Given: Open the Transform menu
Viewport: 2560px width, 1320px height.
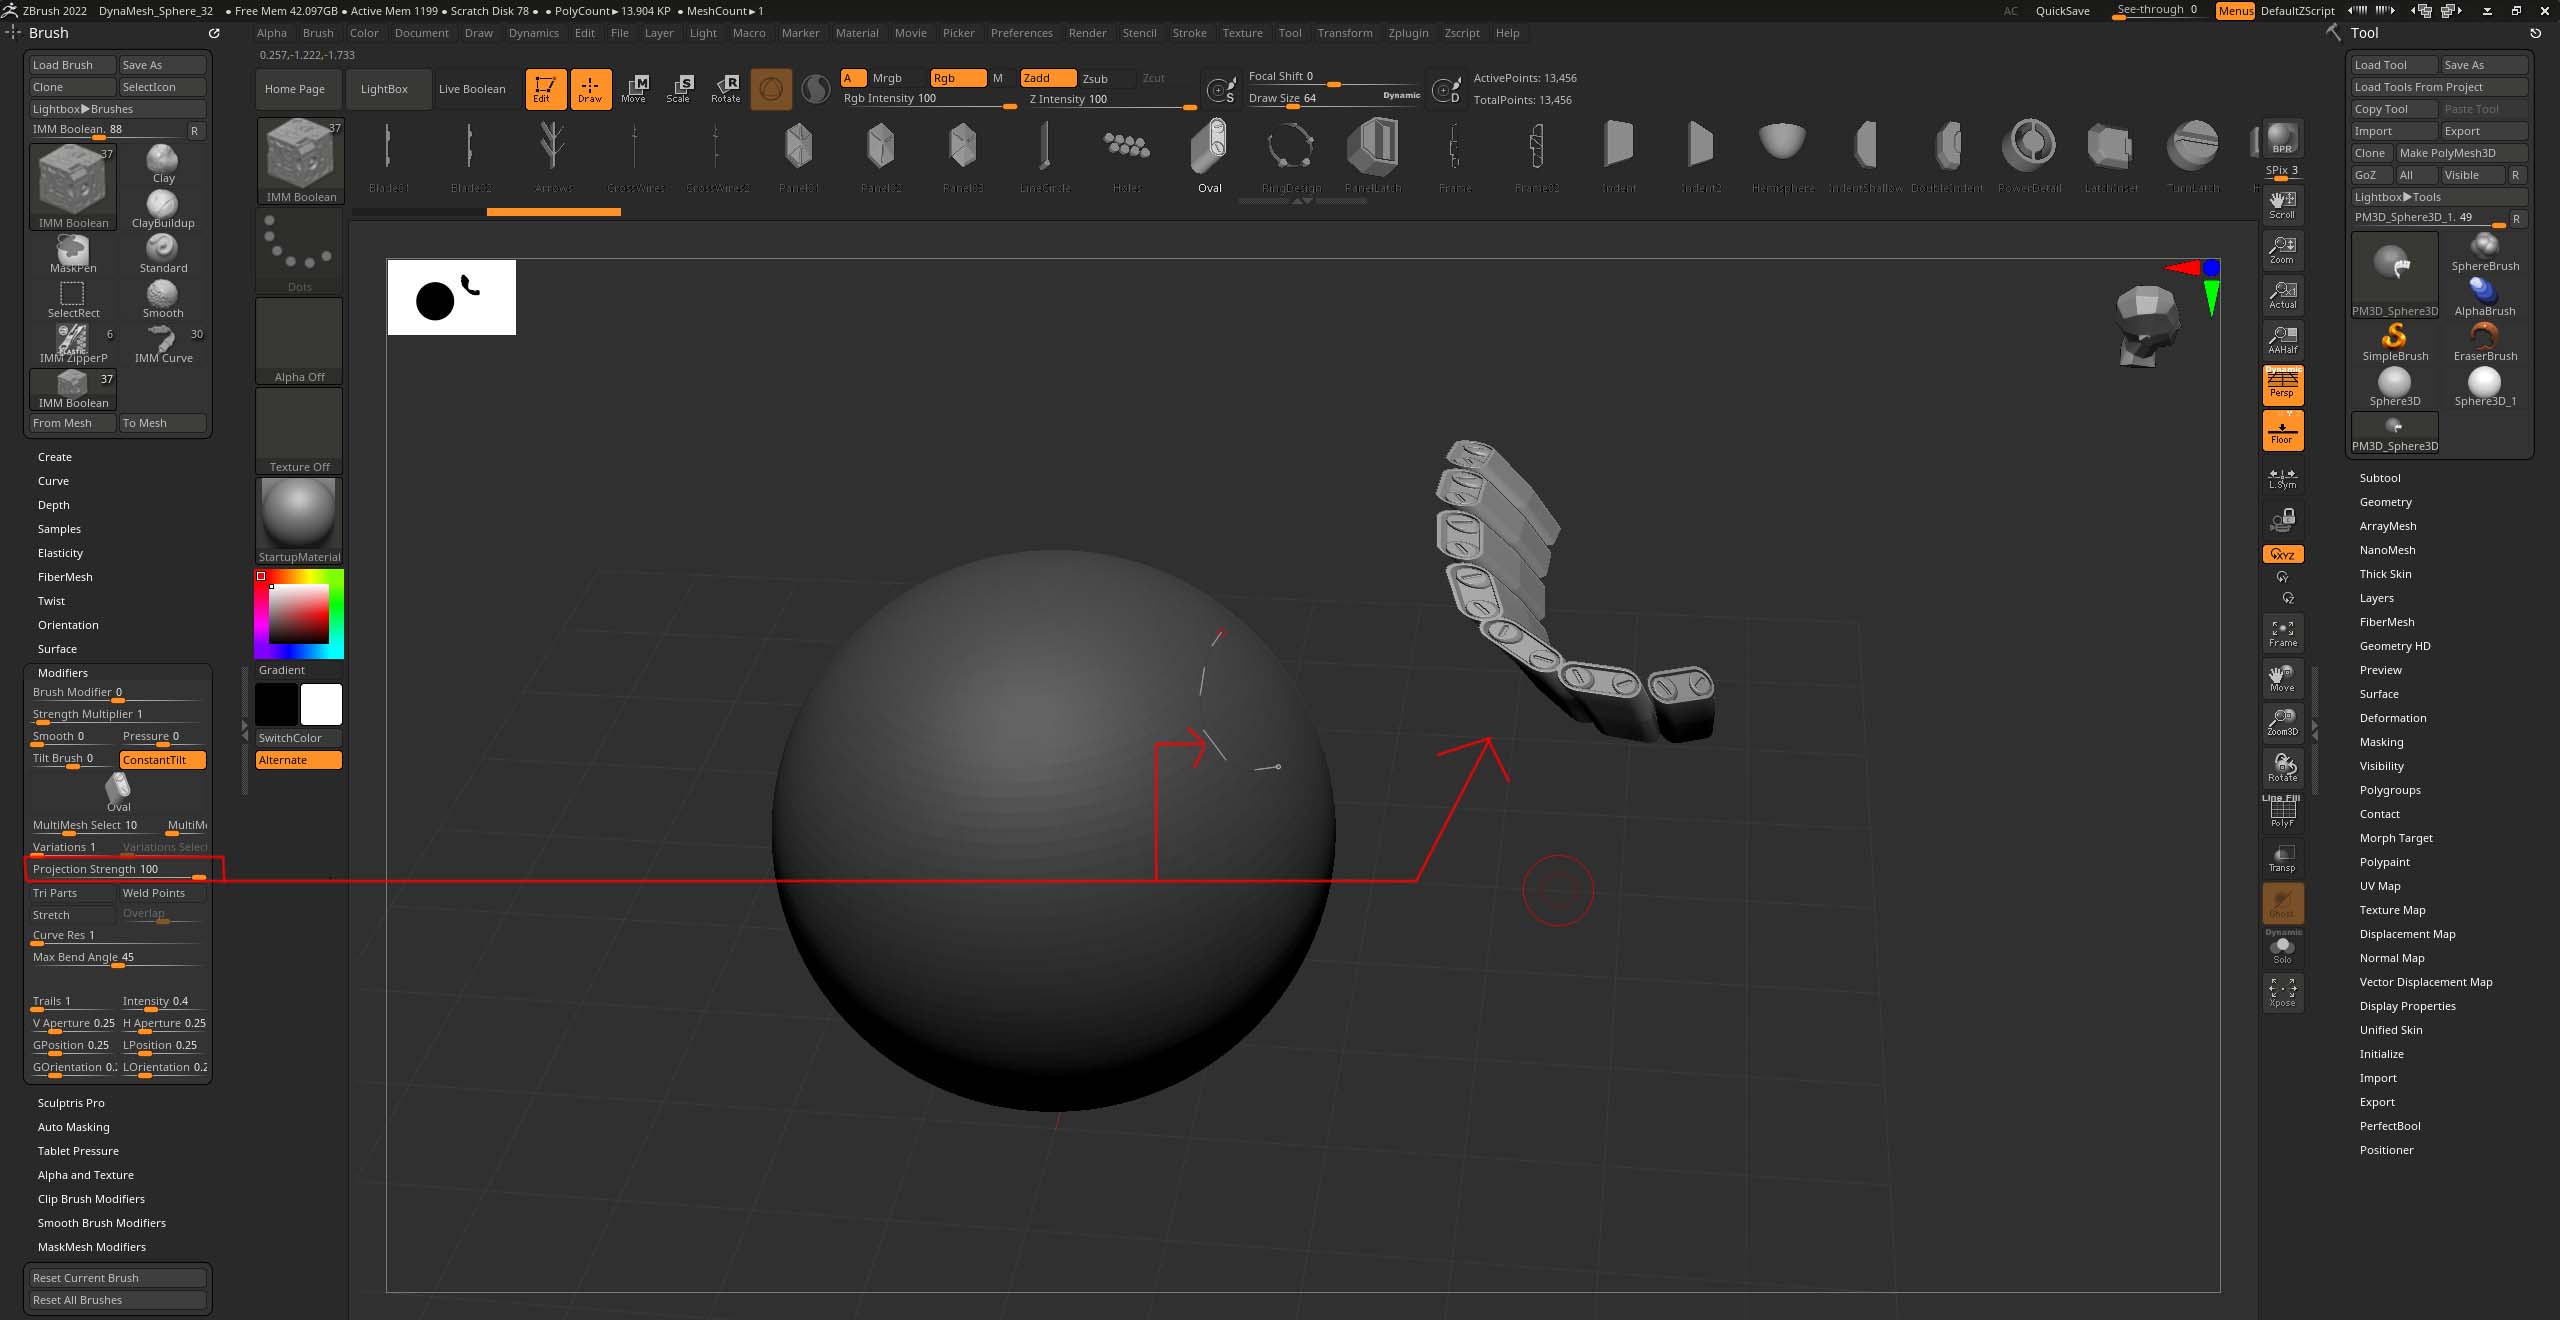Looking at the screenshot, I should [1344, 33].
